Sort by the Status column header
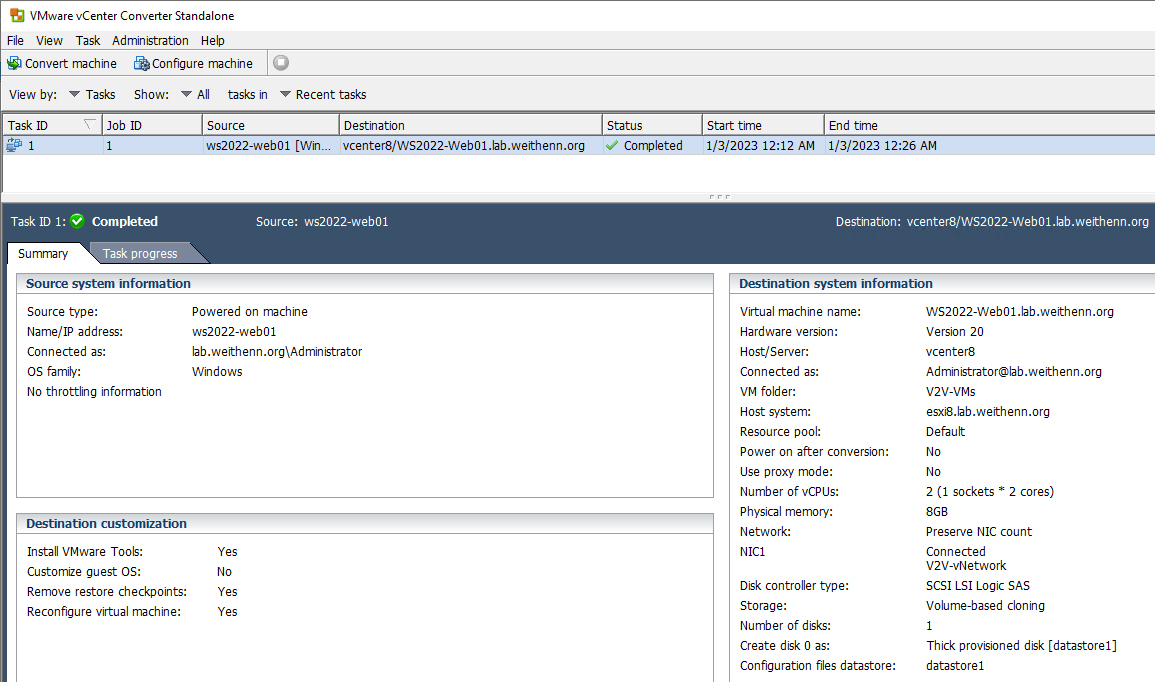 [652, 125]
